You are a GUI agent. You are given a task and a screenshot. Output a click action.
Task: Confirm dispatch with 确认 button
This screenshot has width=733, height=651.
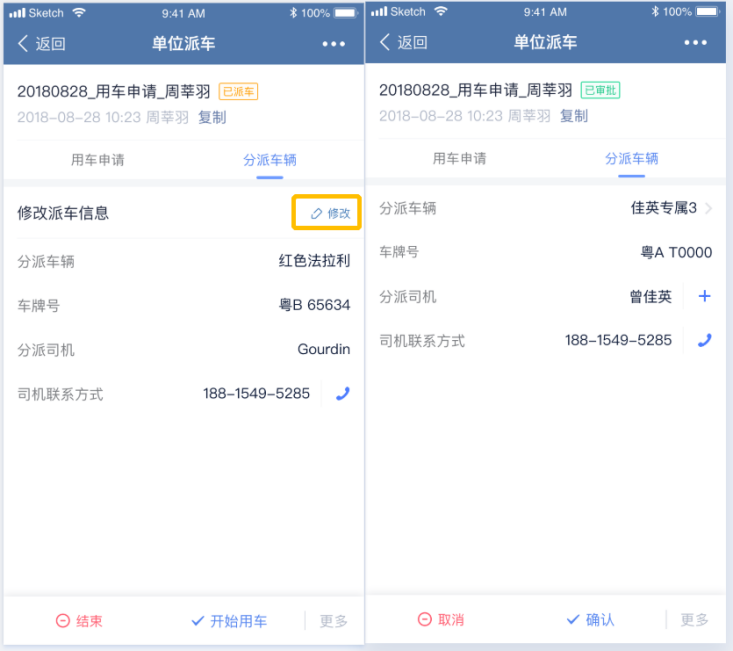pyautogui.click(x=590, y=620)
